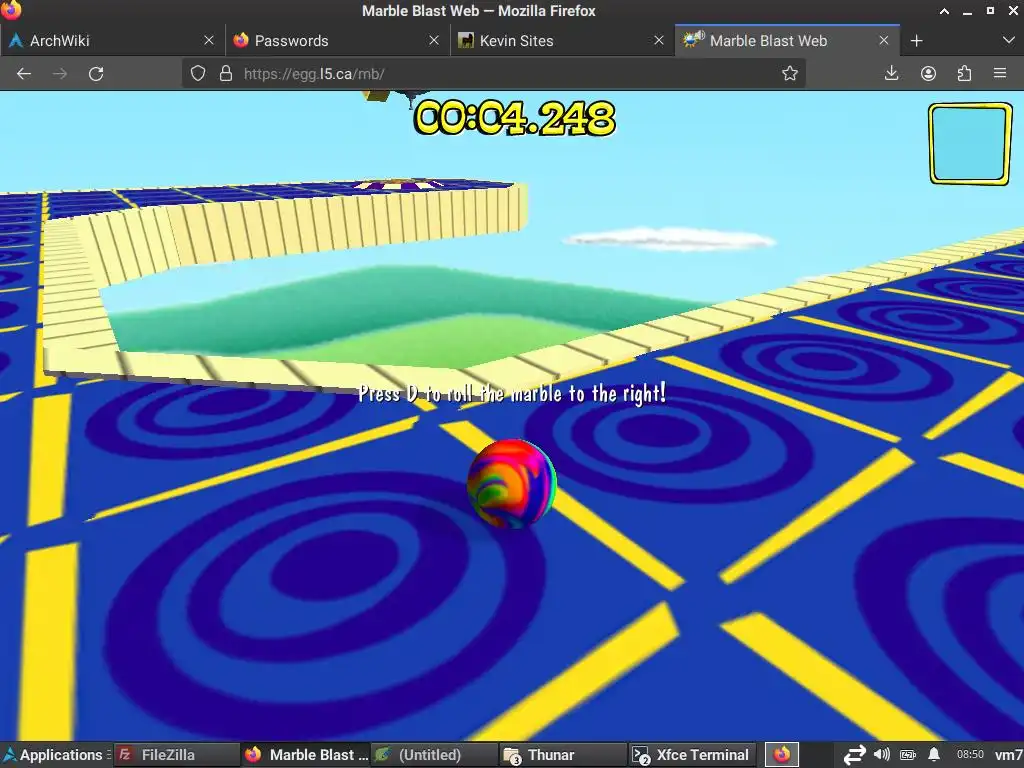
Task: View site security padlock info
Action: [x=226, y=73]
